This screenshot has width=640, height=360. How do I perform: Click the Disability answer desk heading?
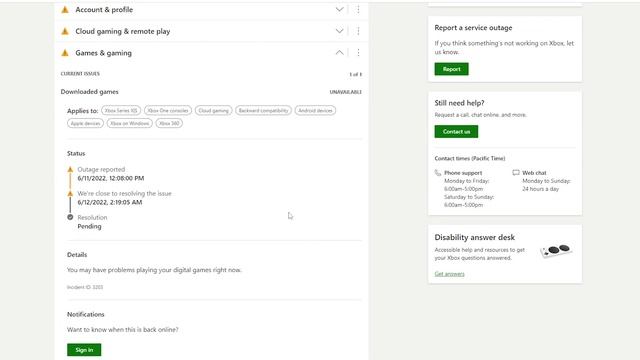click(474, 237)
